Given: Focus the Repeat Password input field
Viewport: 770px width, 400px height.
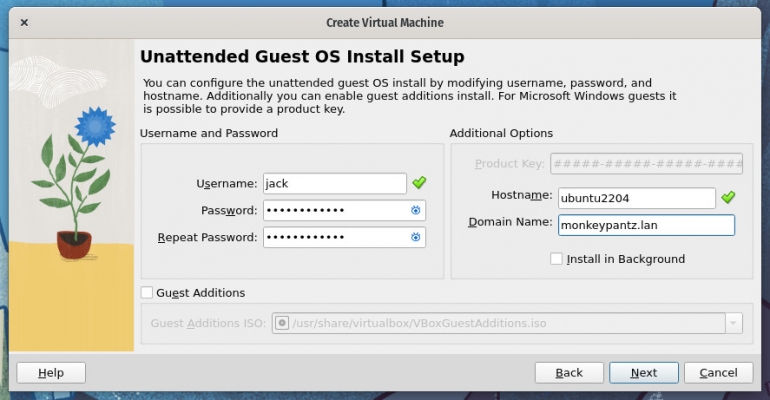Looking at the screenshot, I should [x=344, y=238].
